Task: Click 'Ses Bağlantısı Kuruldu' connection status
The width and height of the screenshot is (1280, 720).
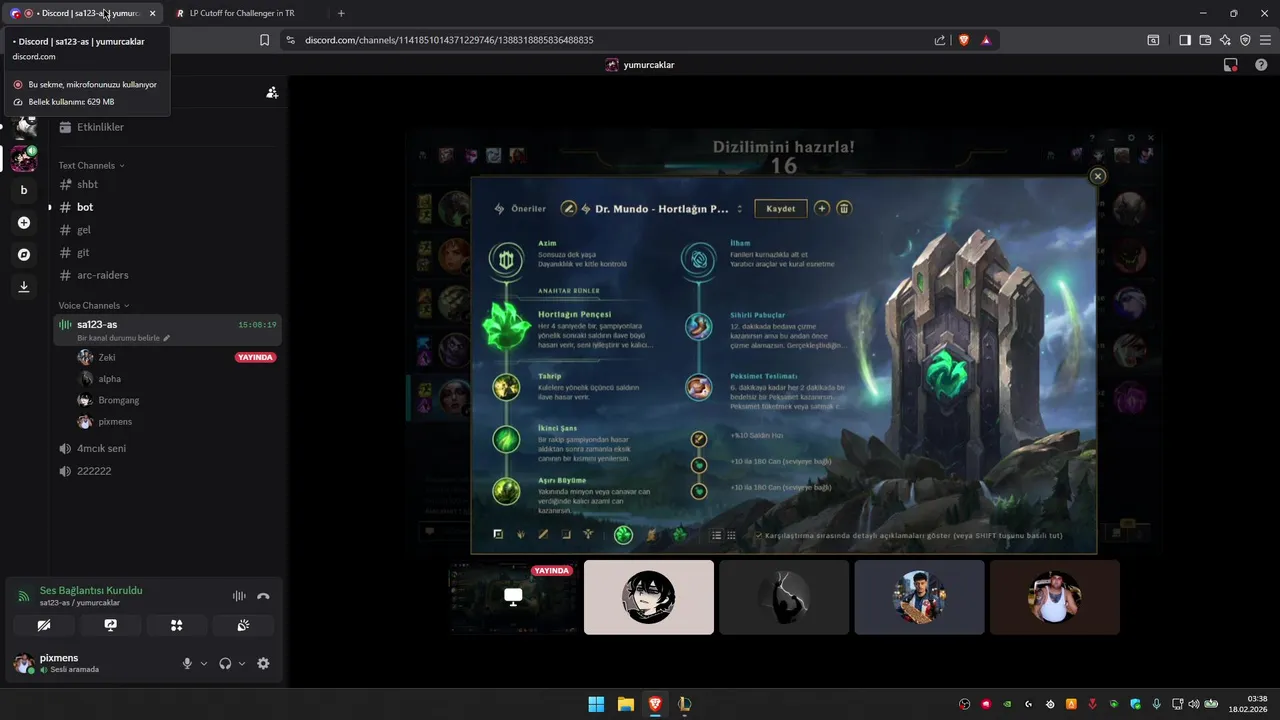Action: 91,590
